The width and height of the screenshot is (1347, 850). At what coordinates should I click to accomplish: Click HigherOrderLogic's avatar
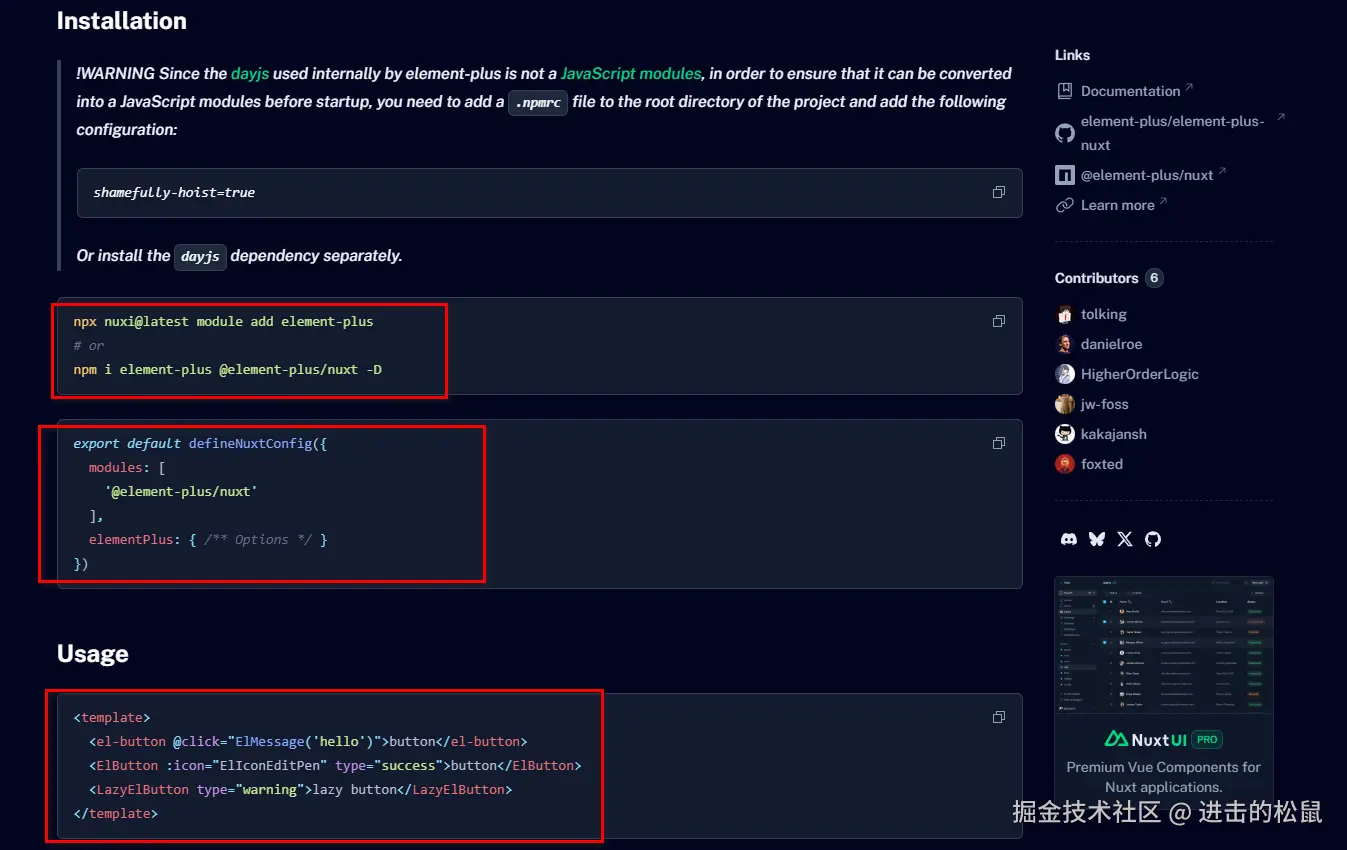[x=1065, y=374]
